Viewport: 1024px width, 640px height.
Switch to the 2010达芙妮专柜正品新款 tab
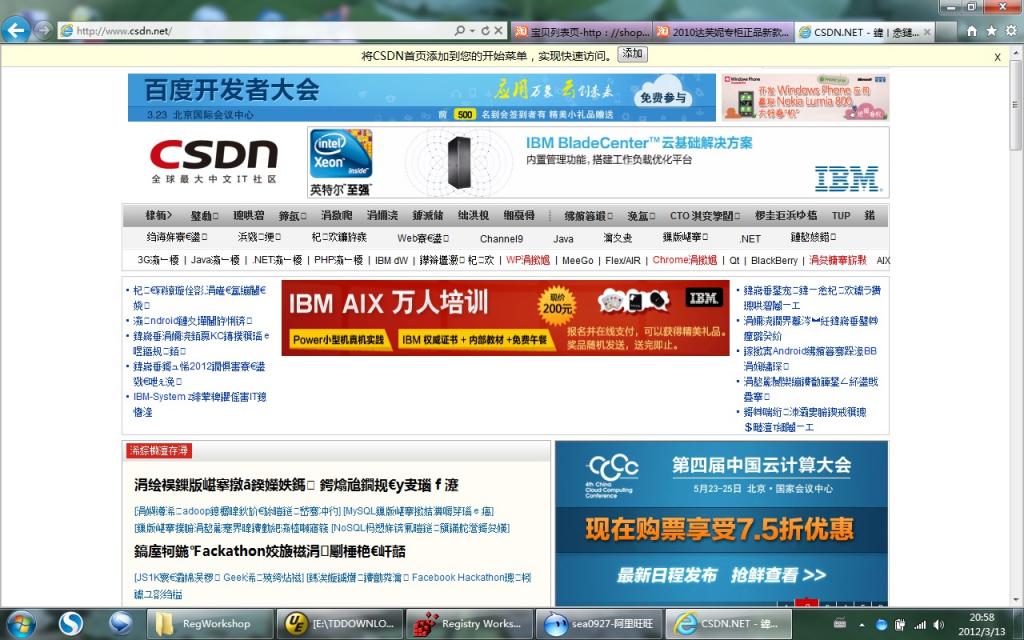click(724, 31)
